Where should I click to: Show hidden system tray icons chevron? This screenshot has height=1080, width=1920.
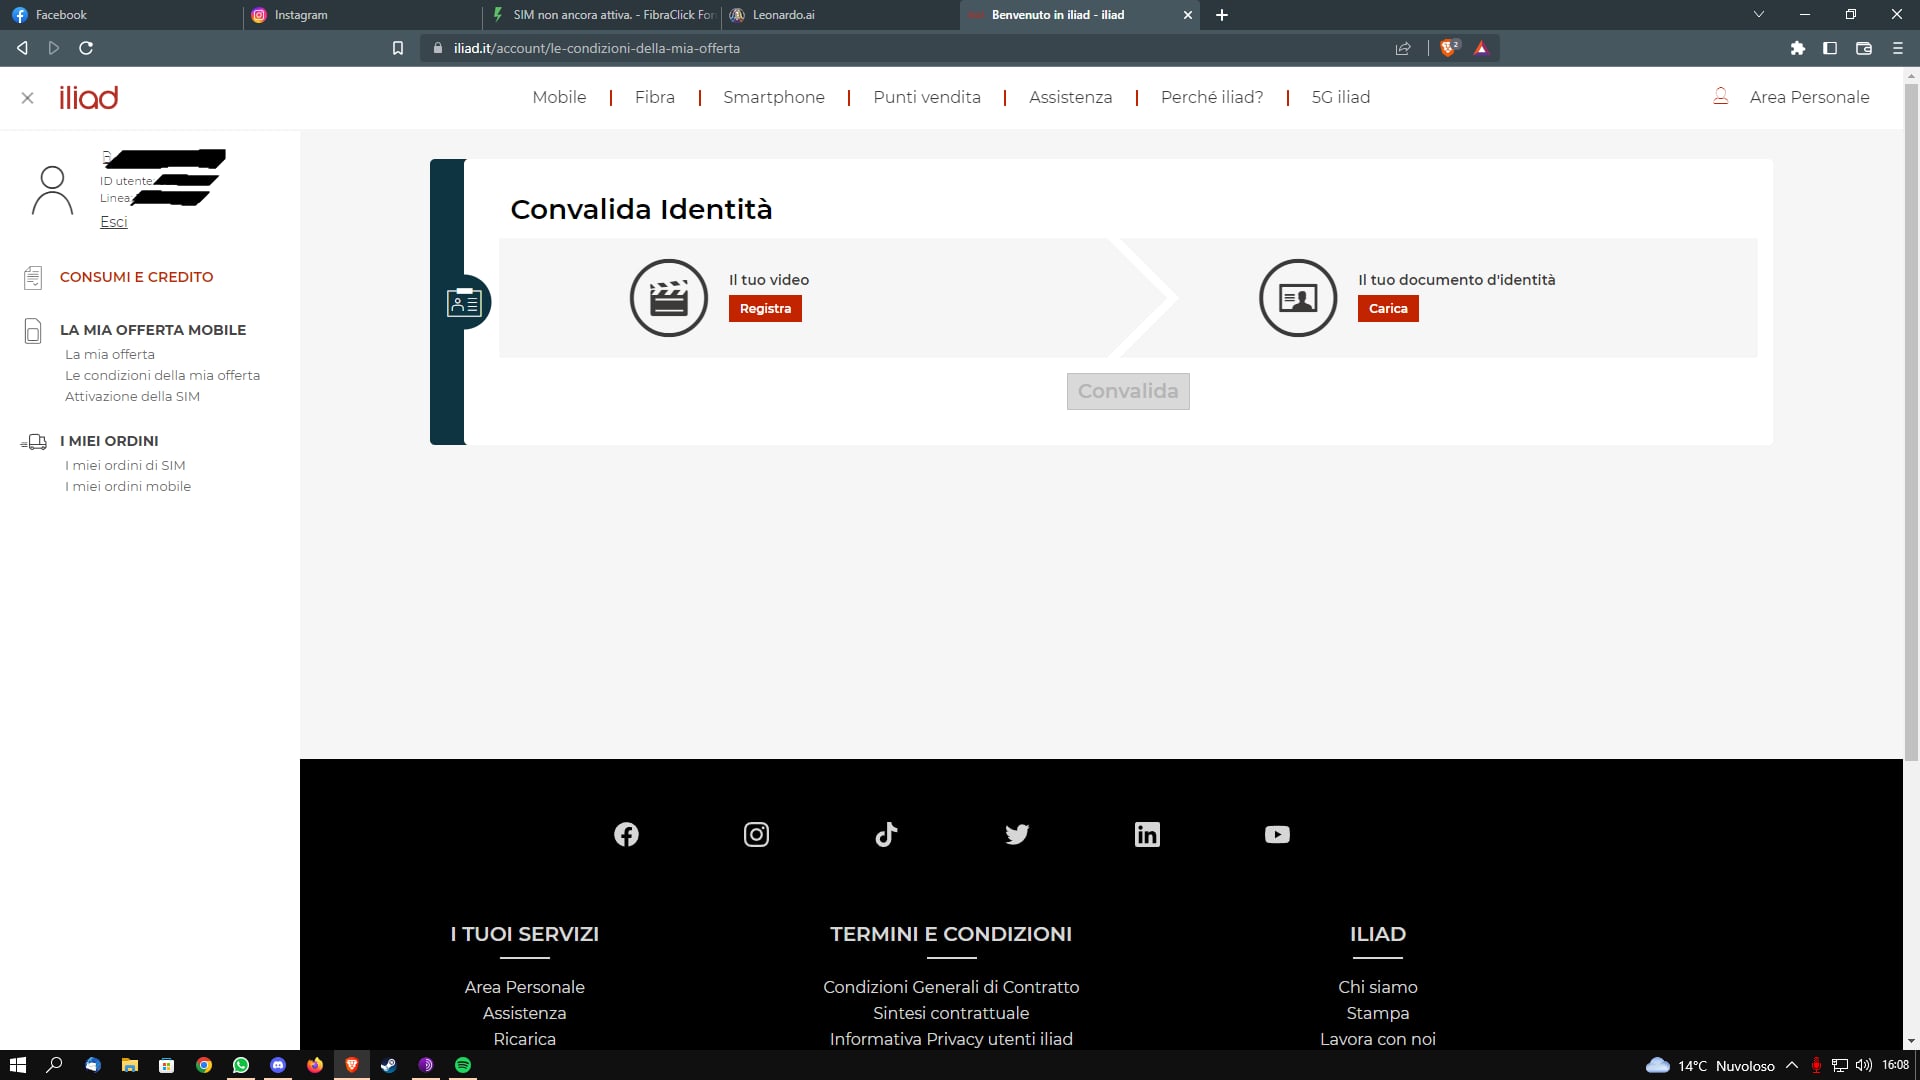(1792, 1065)
